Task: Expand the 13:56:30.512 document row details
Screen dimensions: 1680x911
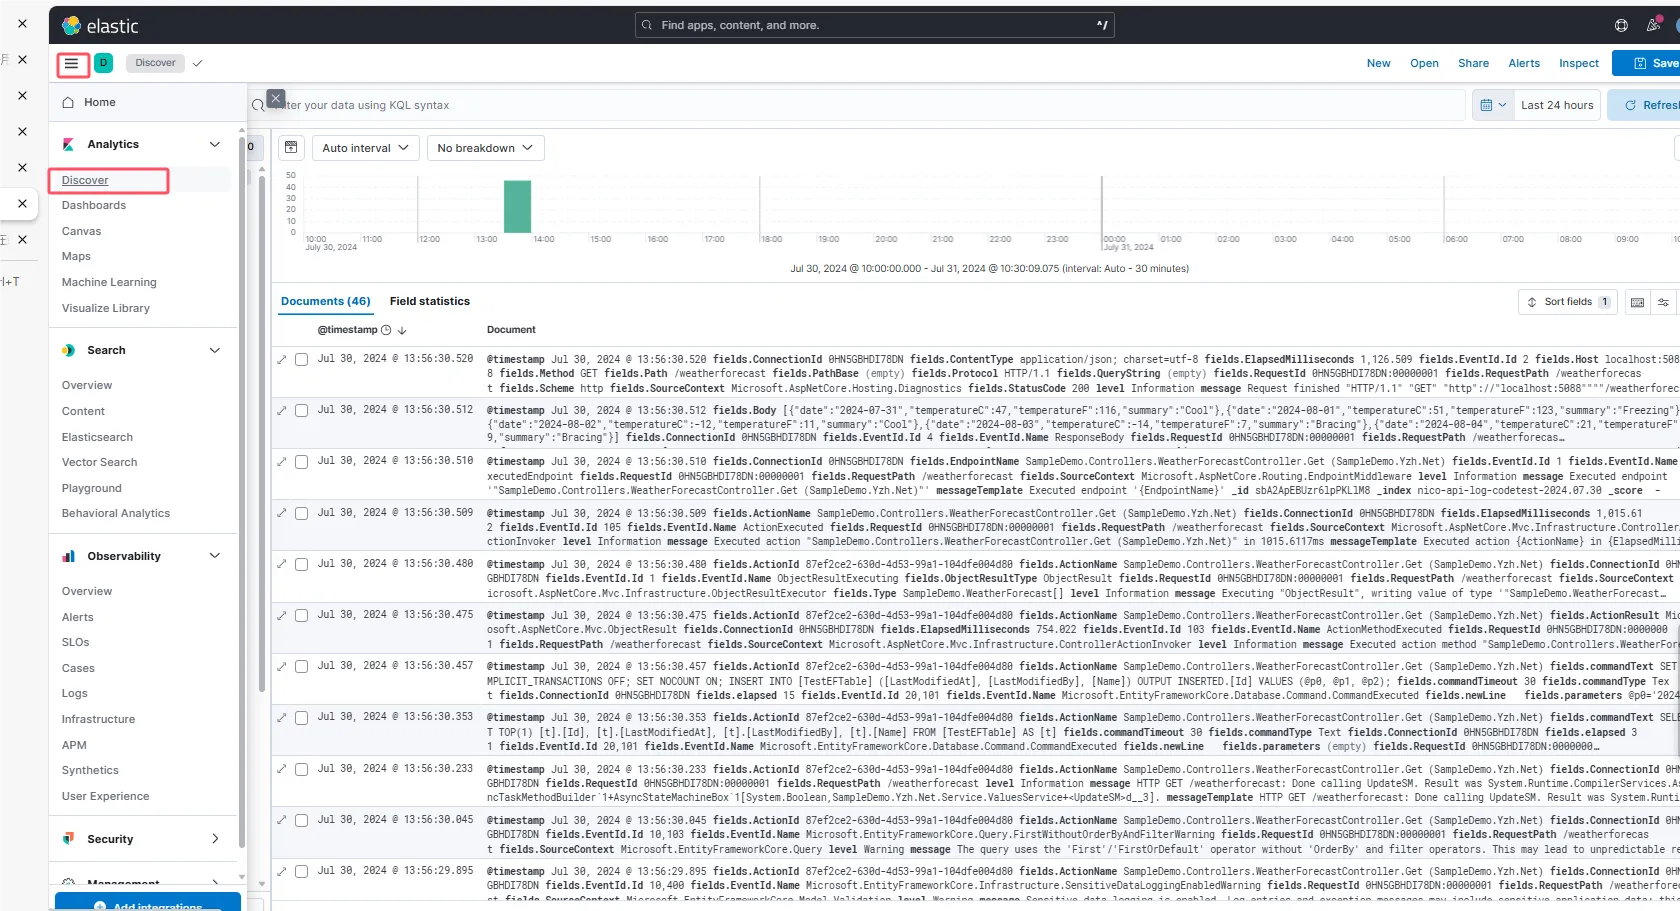Action: tap(282, 410)
